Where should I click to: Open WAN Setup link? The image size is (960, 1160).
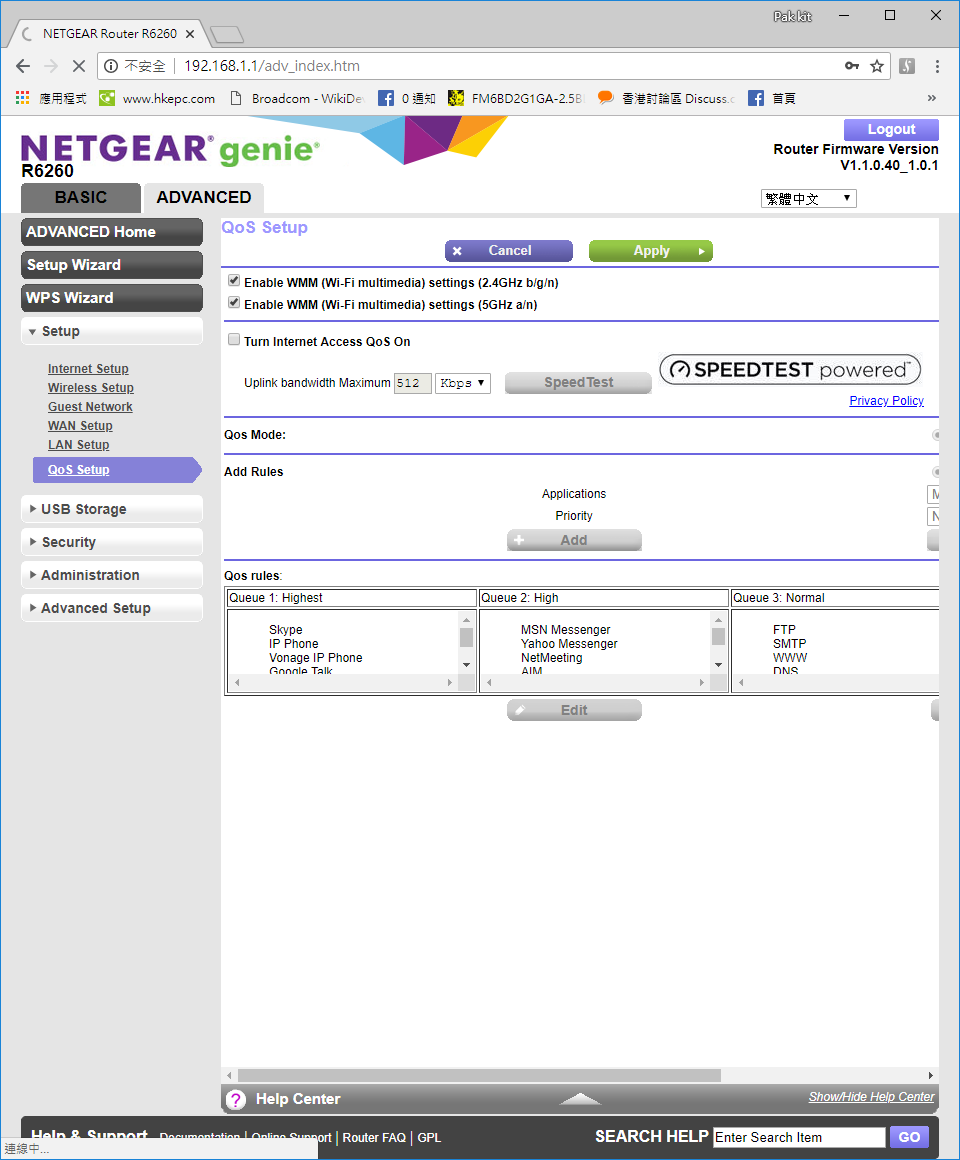coord(80,426)
